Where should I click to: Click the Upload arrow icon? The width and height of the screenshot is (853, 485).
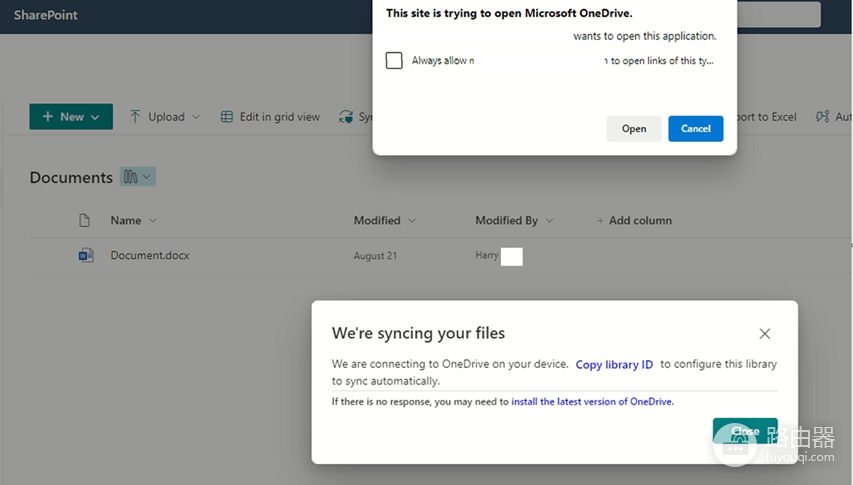click(x=135, y=116)
